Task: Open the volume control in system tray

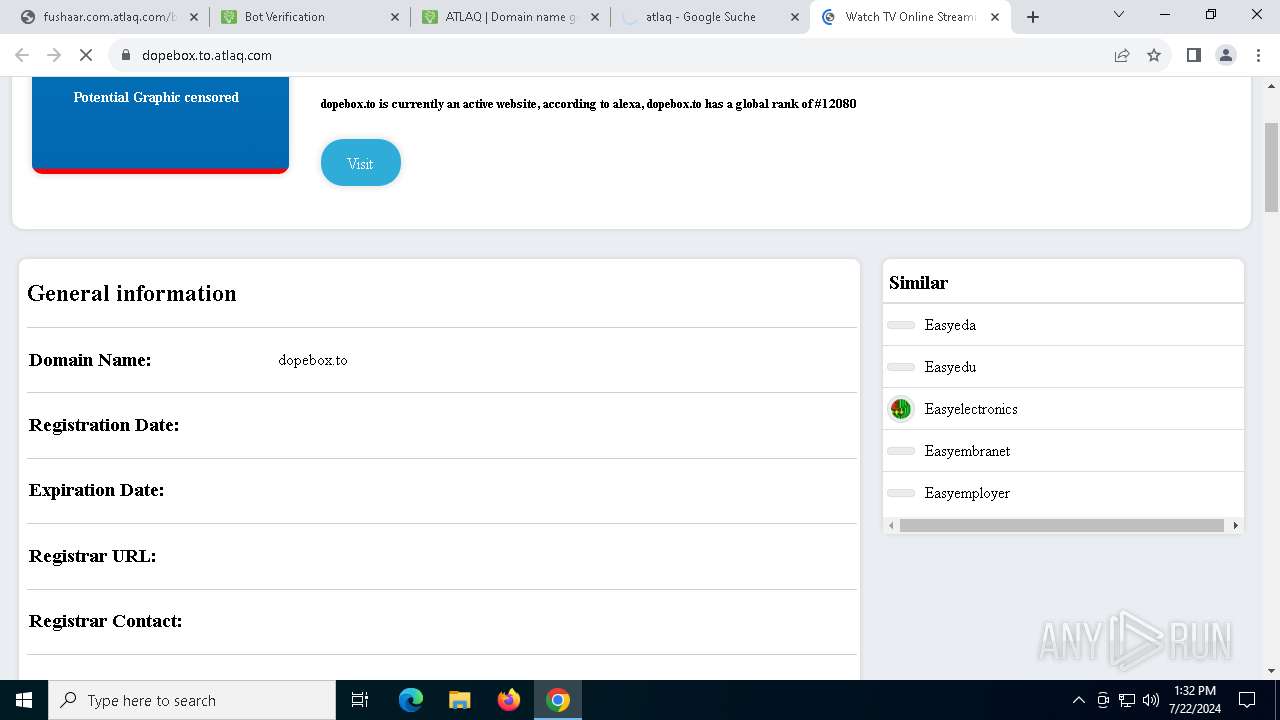Action: [x=1151, y=700]
